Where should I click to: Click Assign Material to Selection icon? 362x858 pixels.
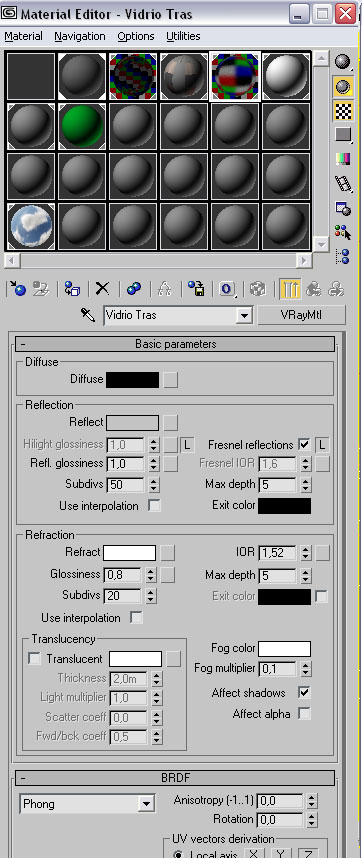[x=72, y=288]
